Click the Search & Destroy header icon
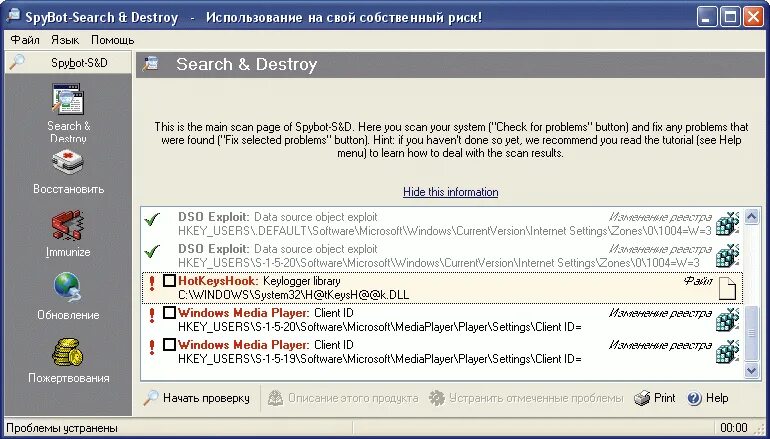This screenshot has width=770, height=439. tap(151, 64)
